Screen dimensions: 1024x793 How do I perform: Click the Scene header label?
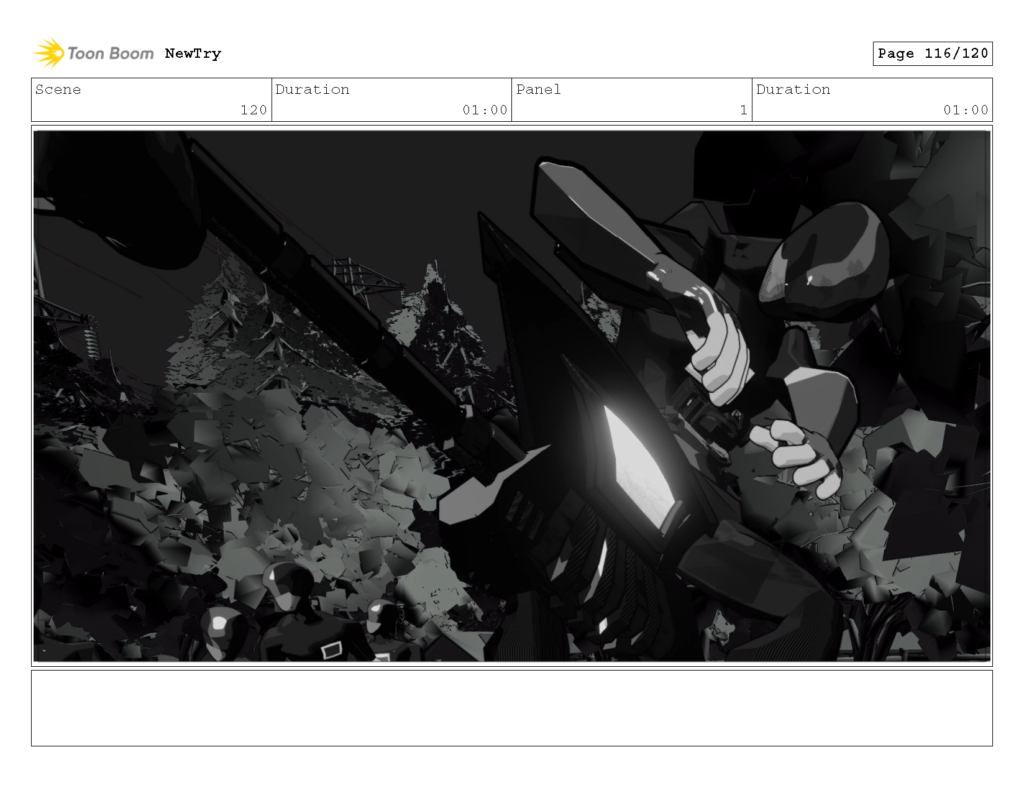point(57,89)
